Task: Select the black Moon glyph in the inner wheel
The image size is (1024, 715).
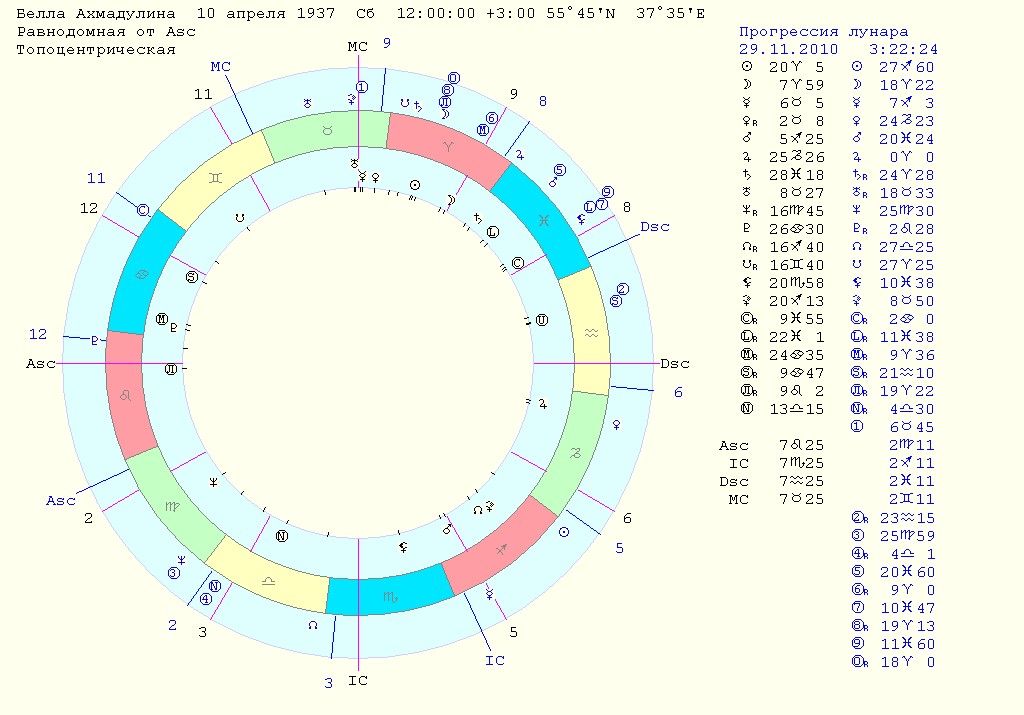Action: pyautogui.click(x=451, y=200)
